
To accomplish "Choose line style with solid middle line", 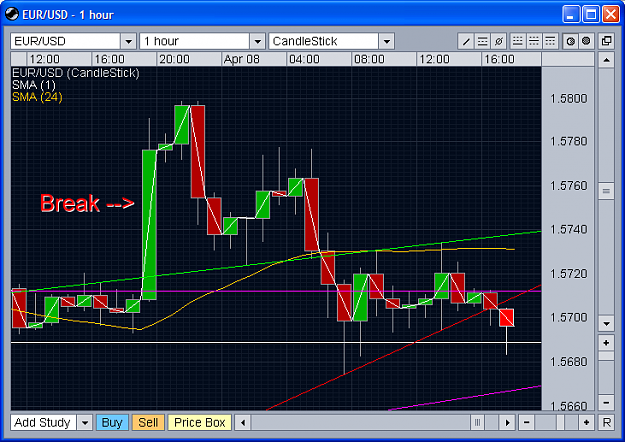I will point(534,41).
